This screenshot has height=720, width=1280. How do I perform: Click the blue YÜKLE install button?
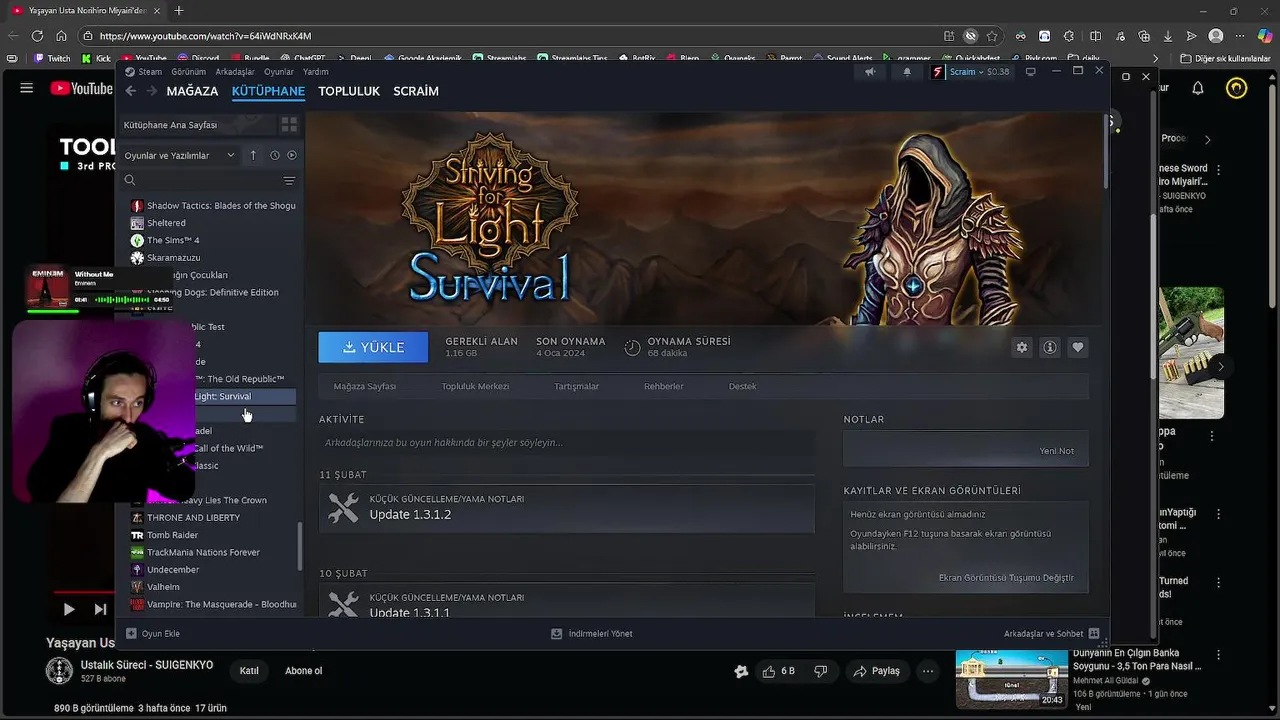click(x=373, y=347)
